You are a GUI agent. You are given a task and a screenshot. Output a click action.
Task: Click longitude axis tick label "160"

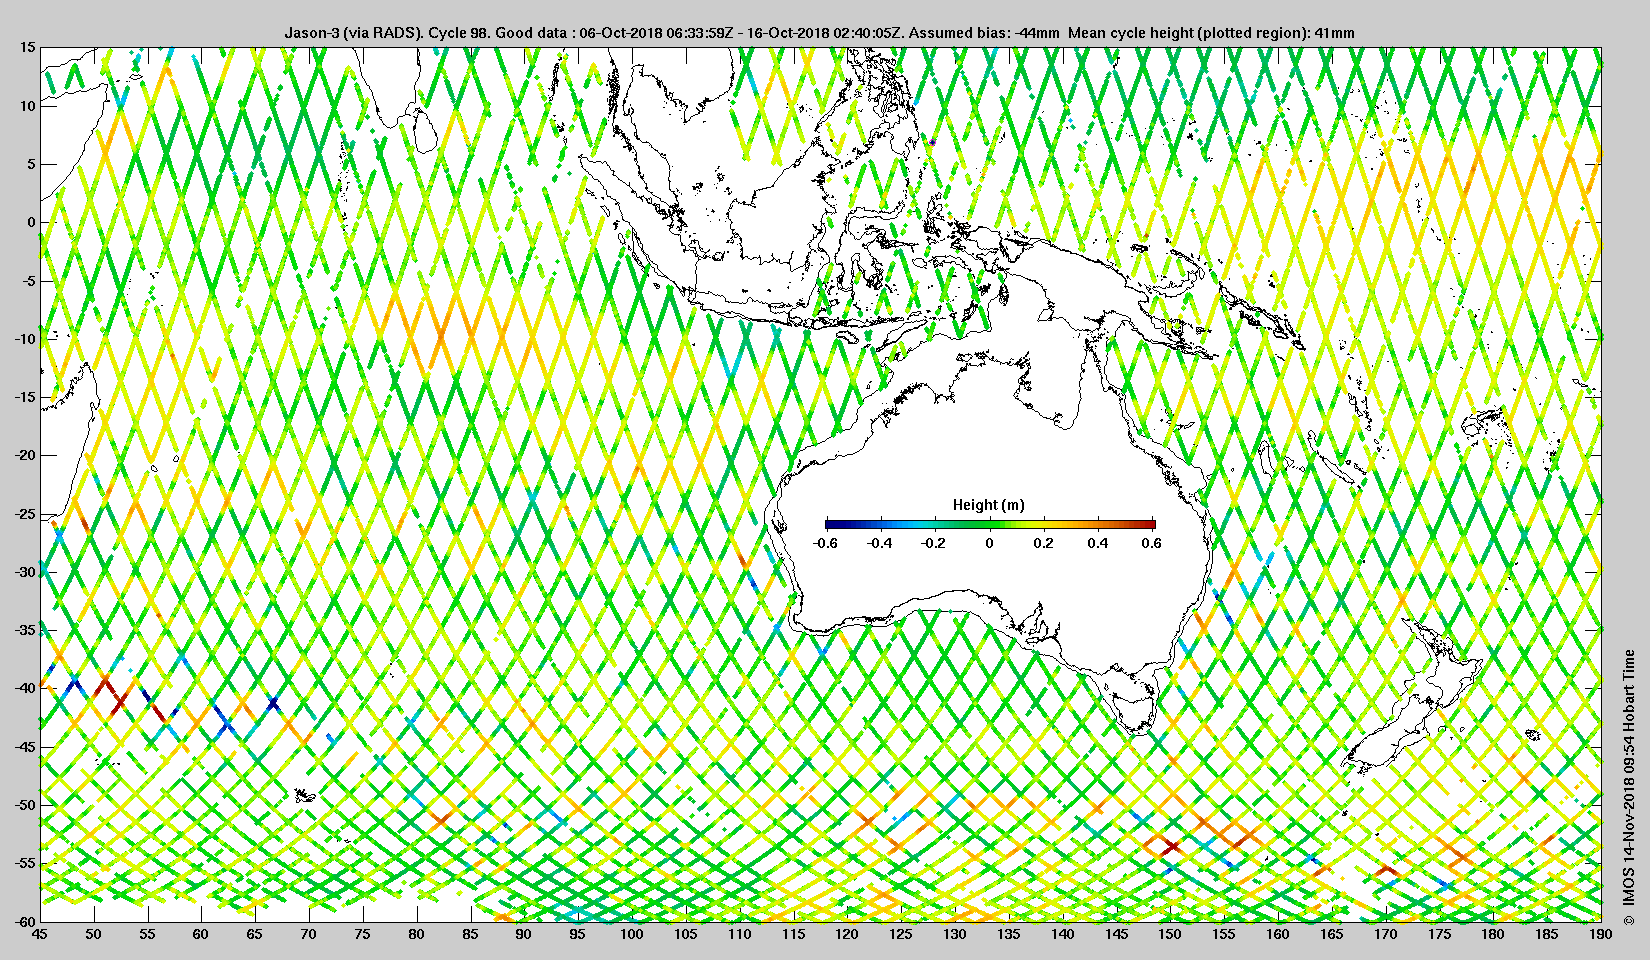tap(1278, 935)
